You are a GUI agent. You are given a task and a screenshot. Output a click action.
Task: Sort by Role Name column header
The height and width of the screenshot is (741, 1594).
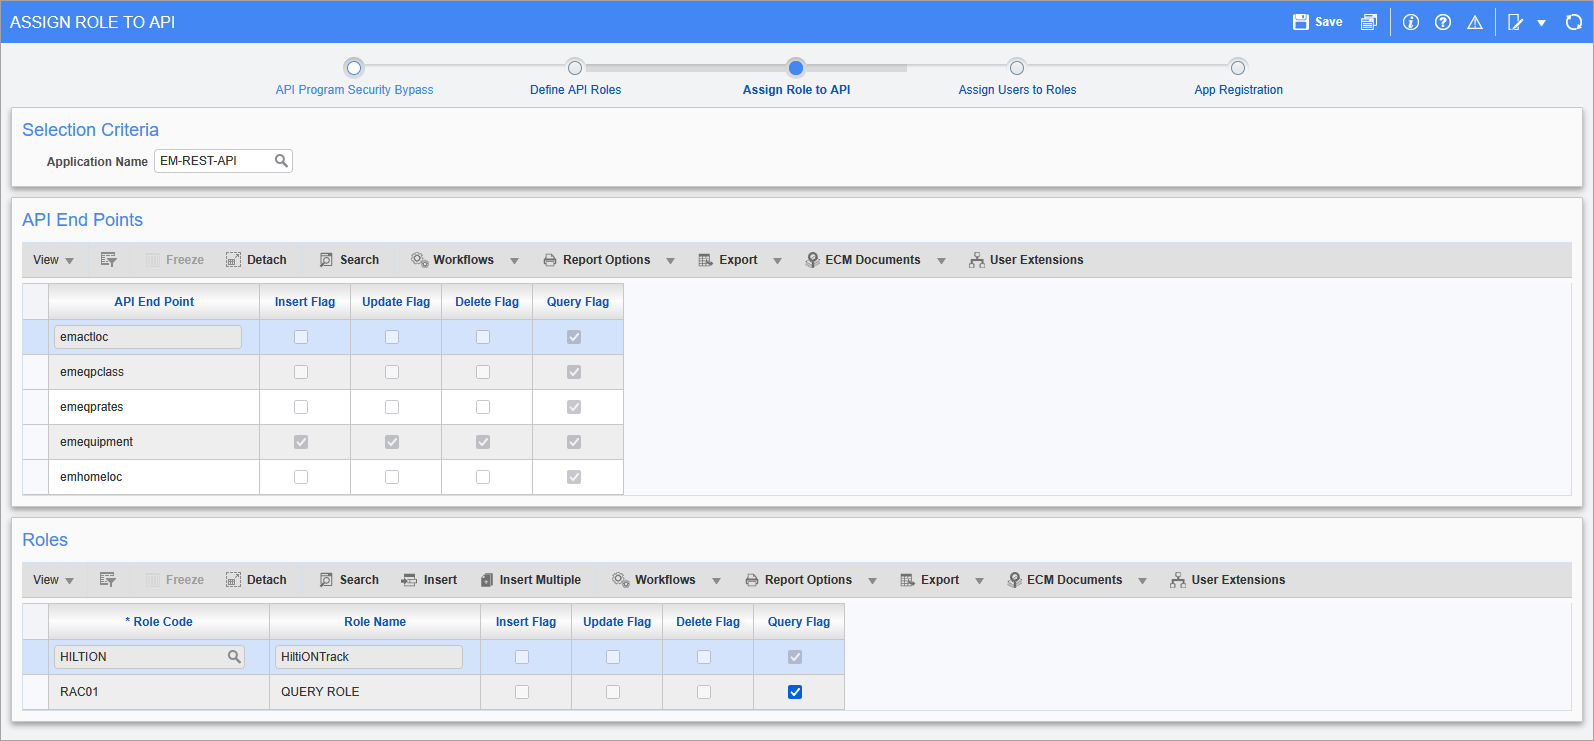point(375,622)
